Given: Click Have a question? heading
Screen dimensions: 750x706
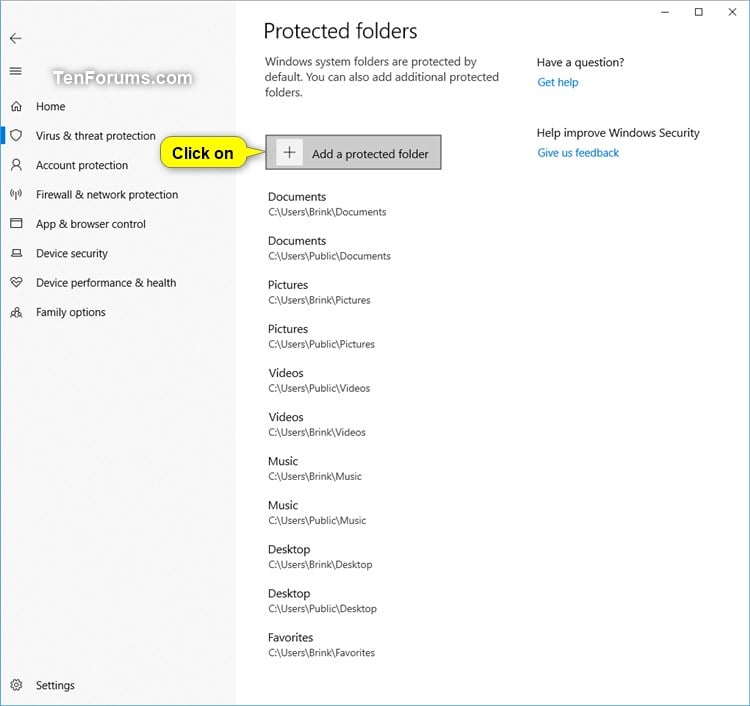Looking at the screenshot, I should pyautogui.click(x=580, y=62).
